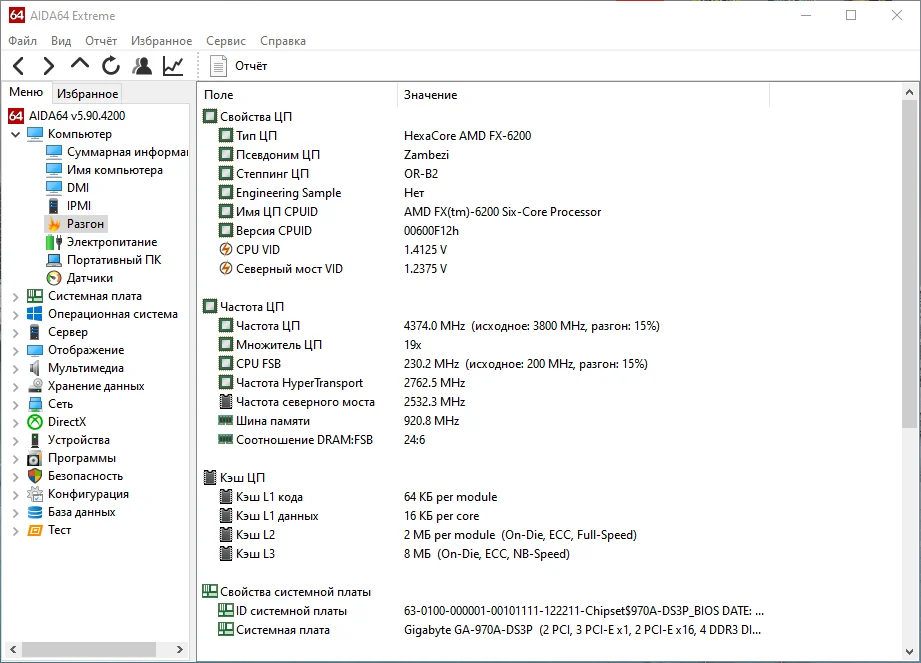
Task: Open the Файл menu
Action: coord(22,41)
